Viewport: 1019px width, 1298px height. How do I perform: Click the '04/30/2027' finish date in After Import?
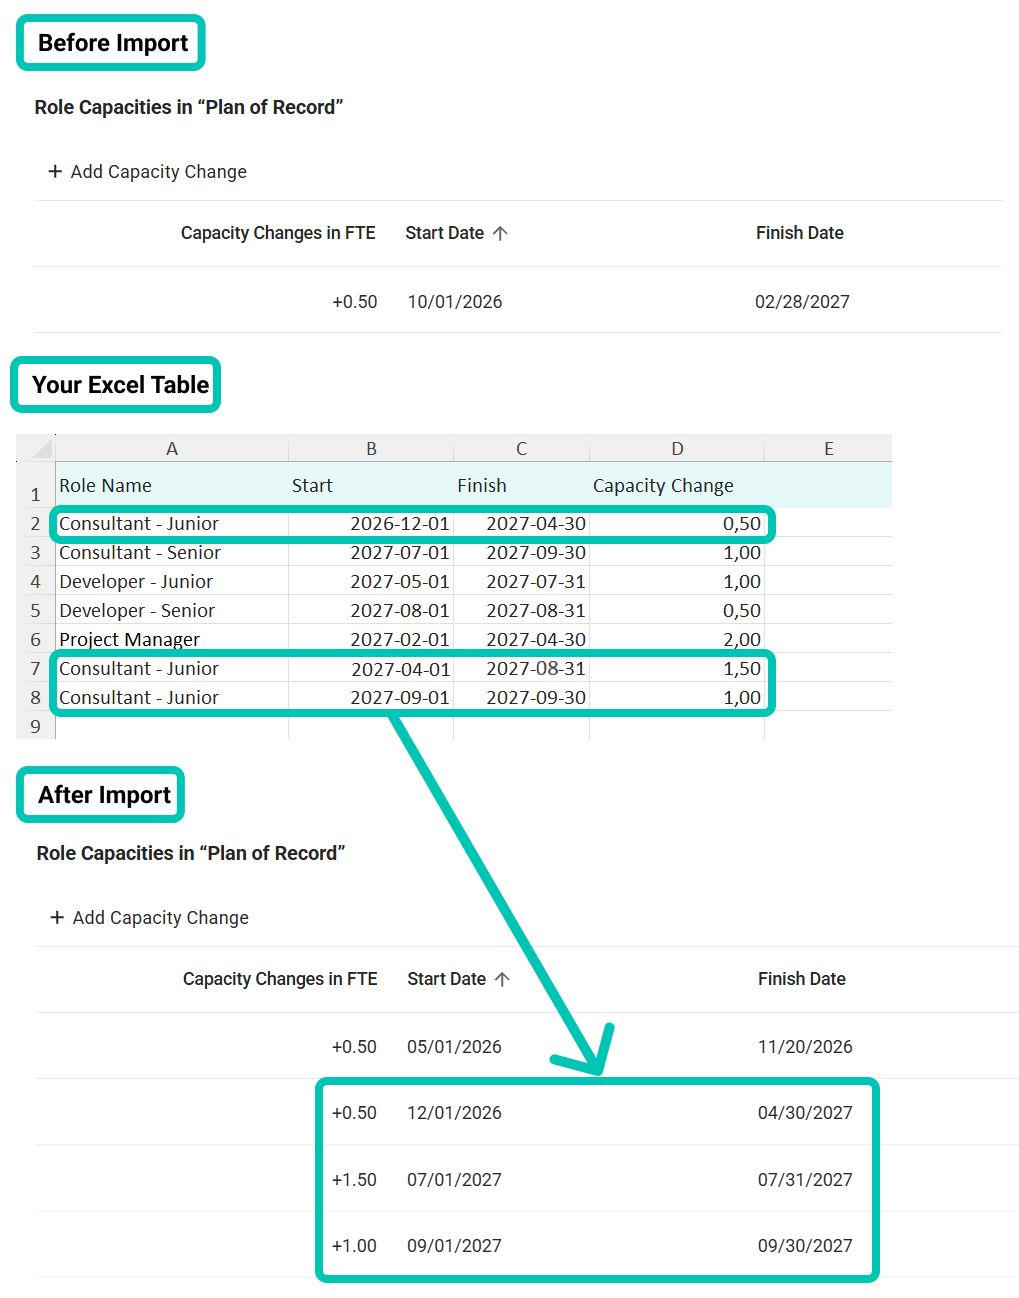(x=805, y=1113)
